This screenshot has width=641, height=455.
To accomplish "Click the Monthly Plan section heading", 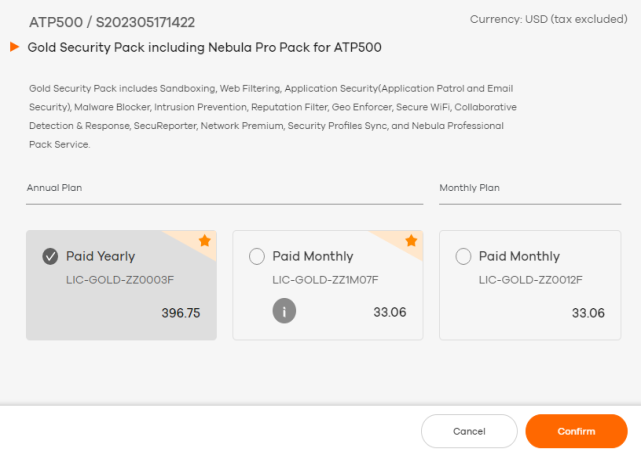I will pos(469,188).
